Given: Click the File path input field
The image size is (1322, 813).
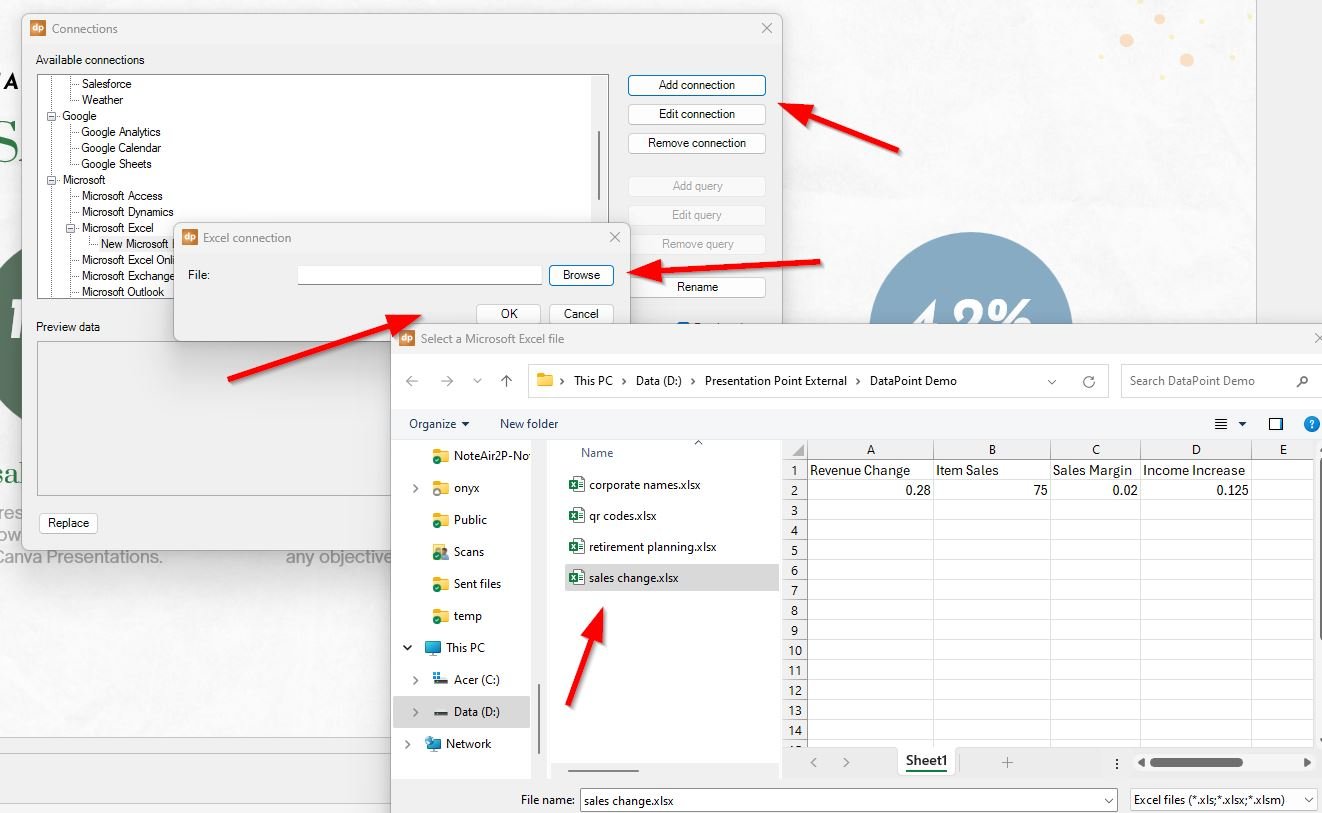Looking at the screenshot, I should click(419, 275).
